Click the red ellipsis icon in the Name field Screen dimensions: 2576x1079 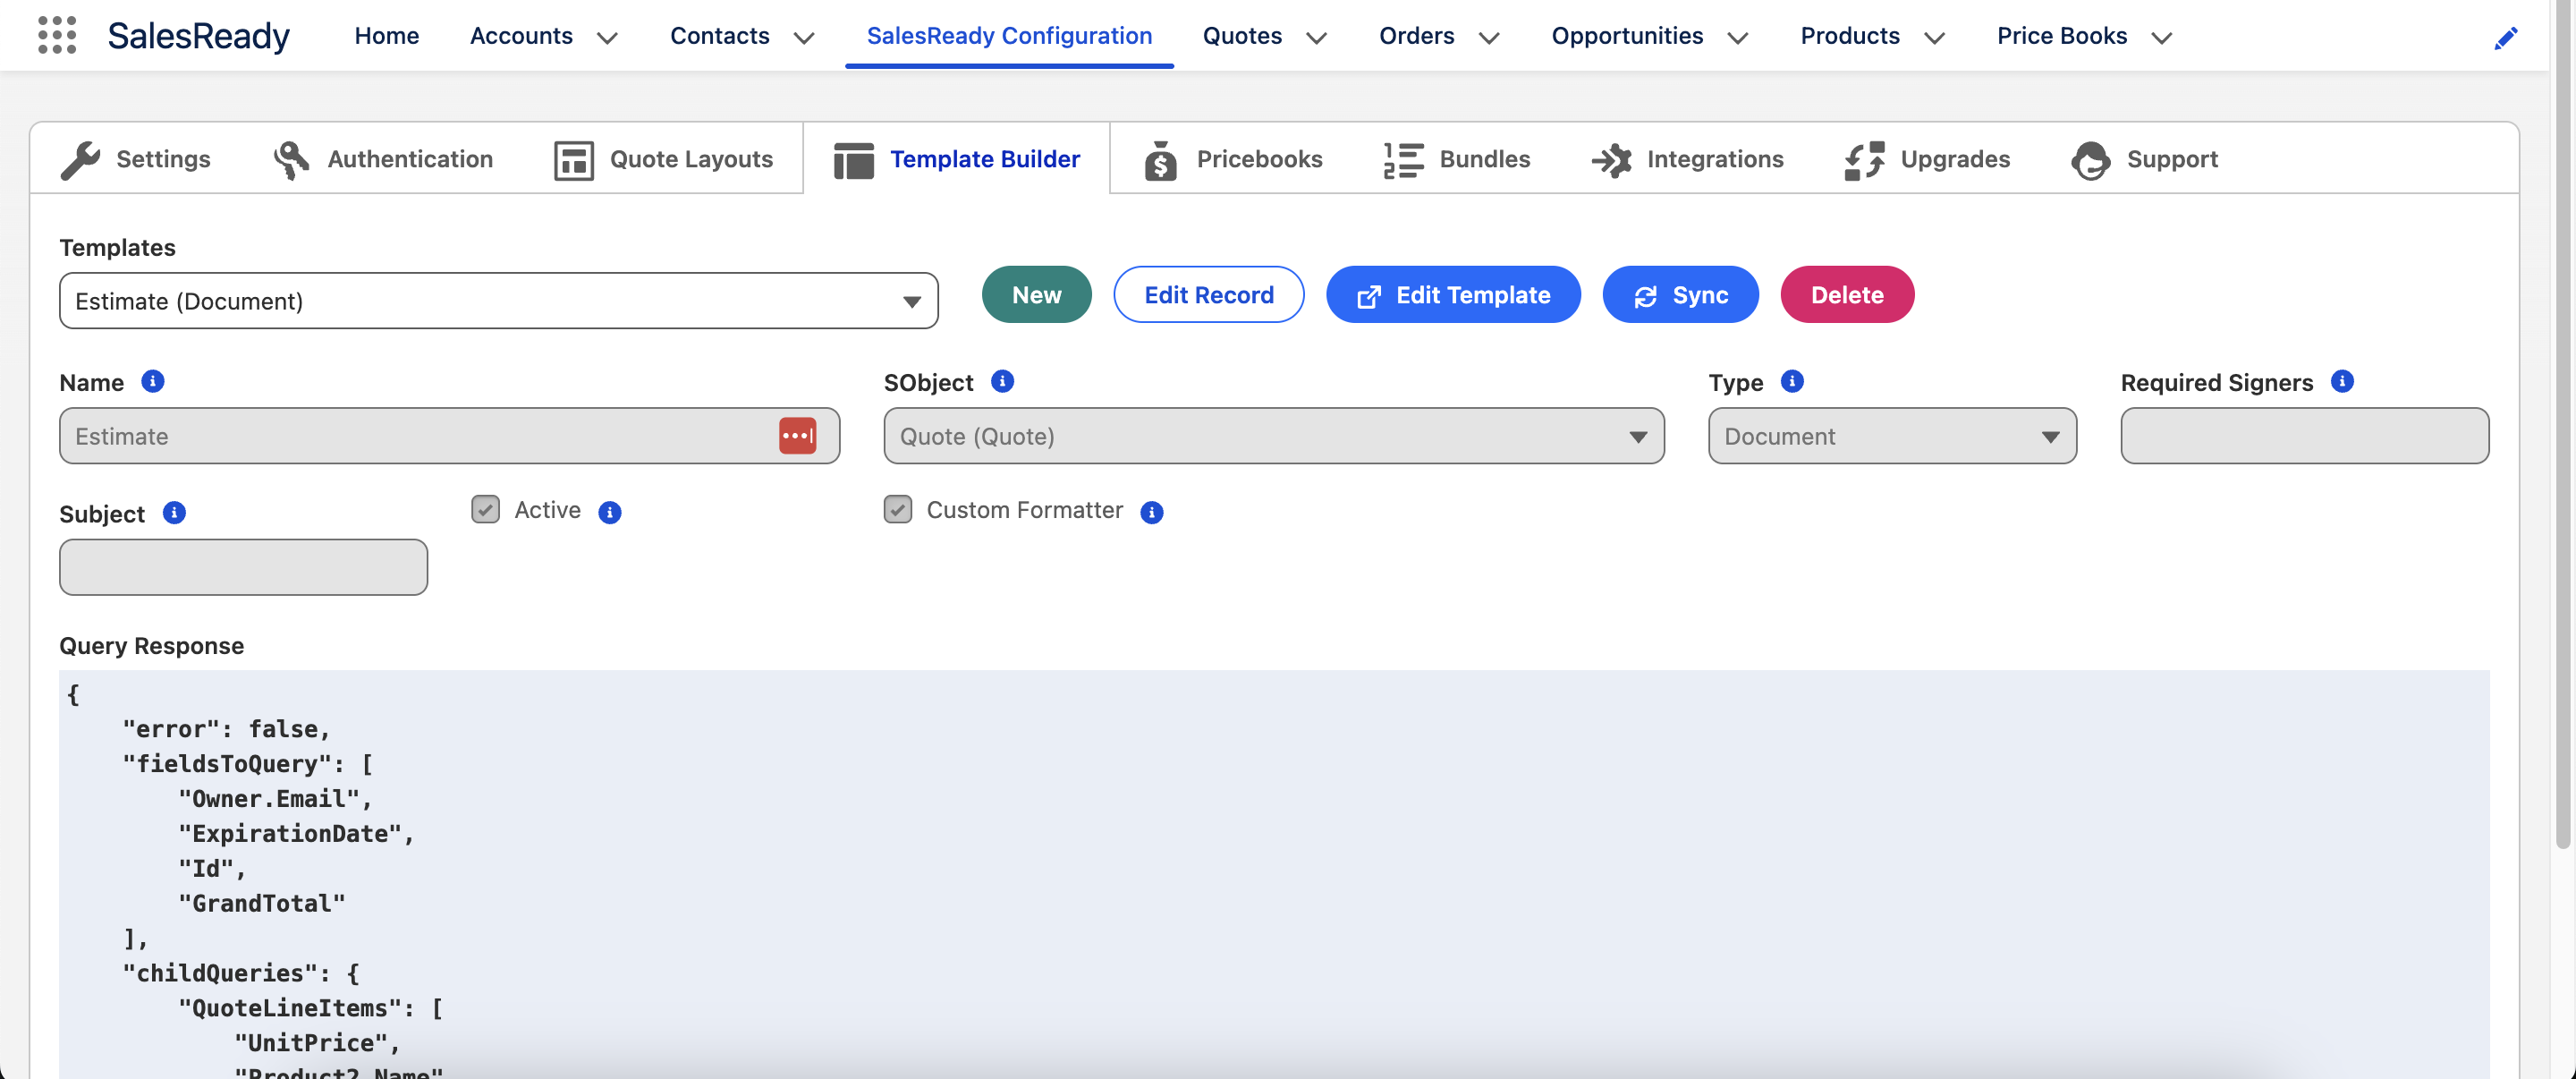pos(797,436)
